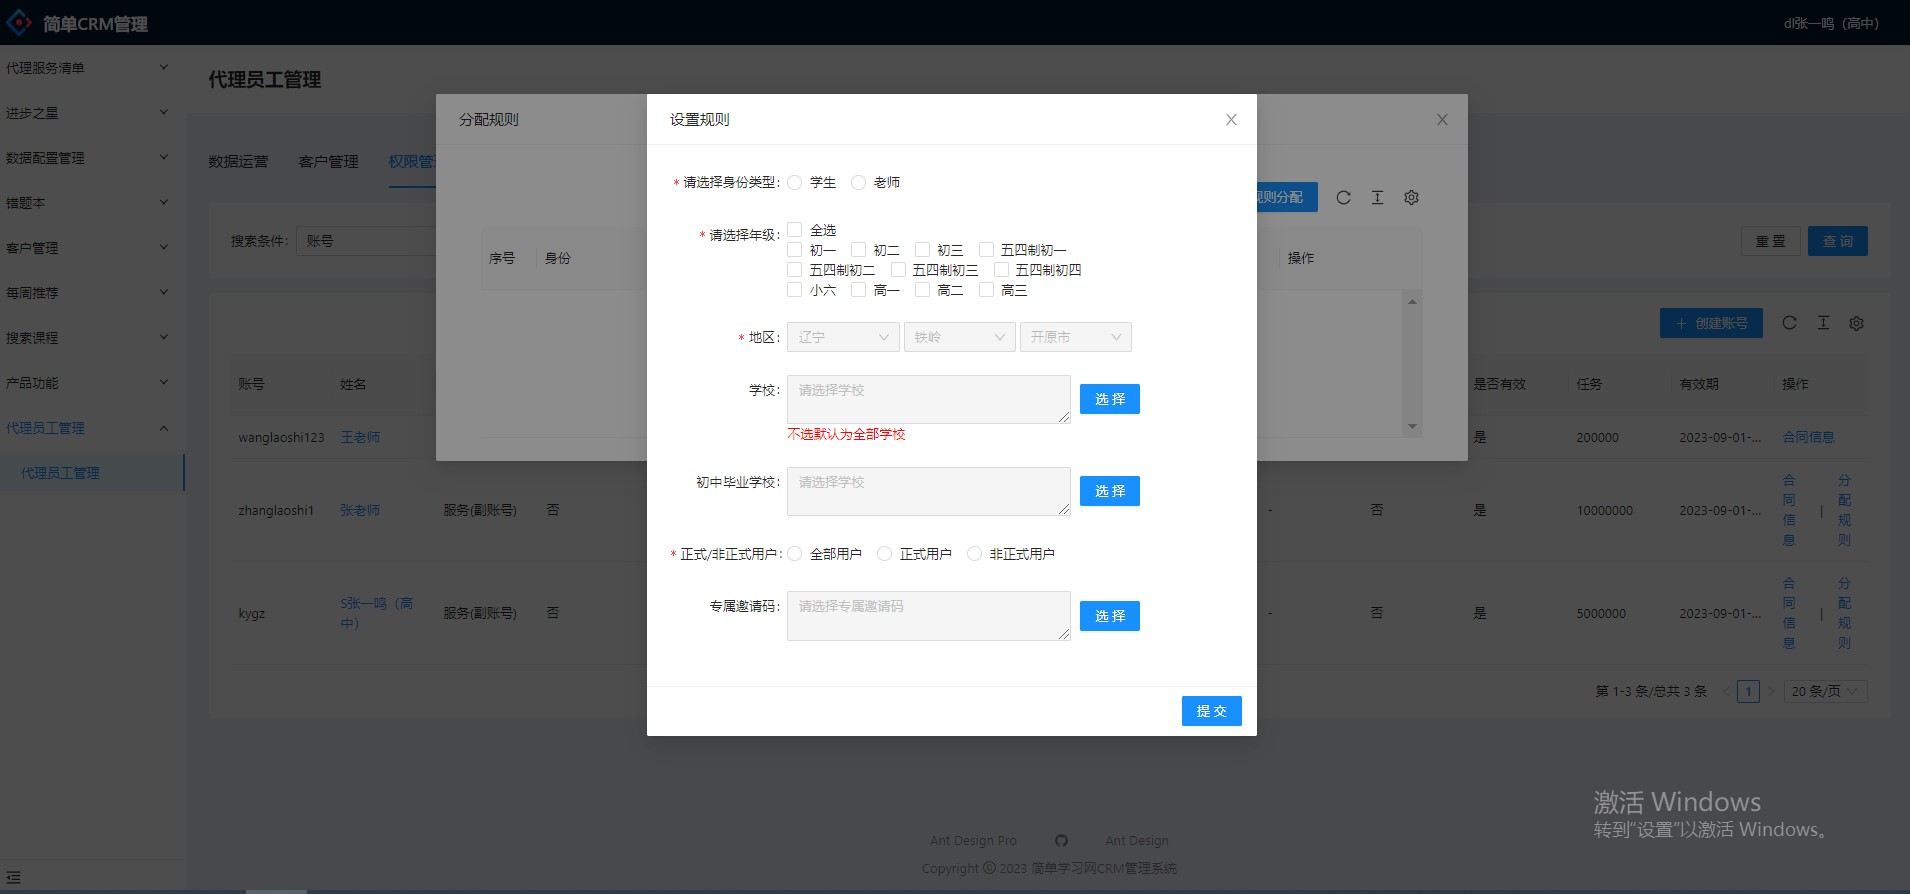The image size is (1910, 894).
Task: Check the 全选 grade checkbox
Action: pyautogui.click(x=795, y=230)
